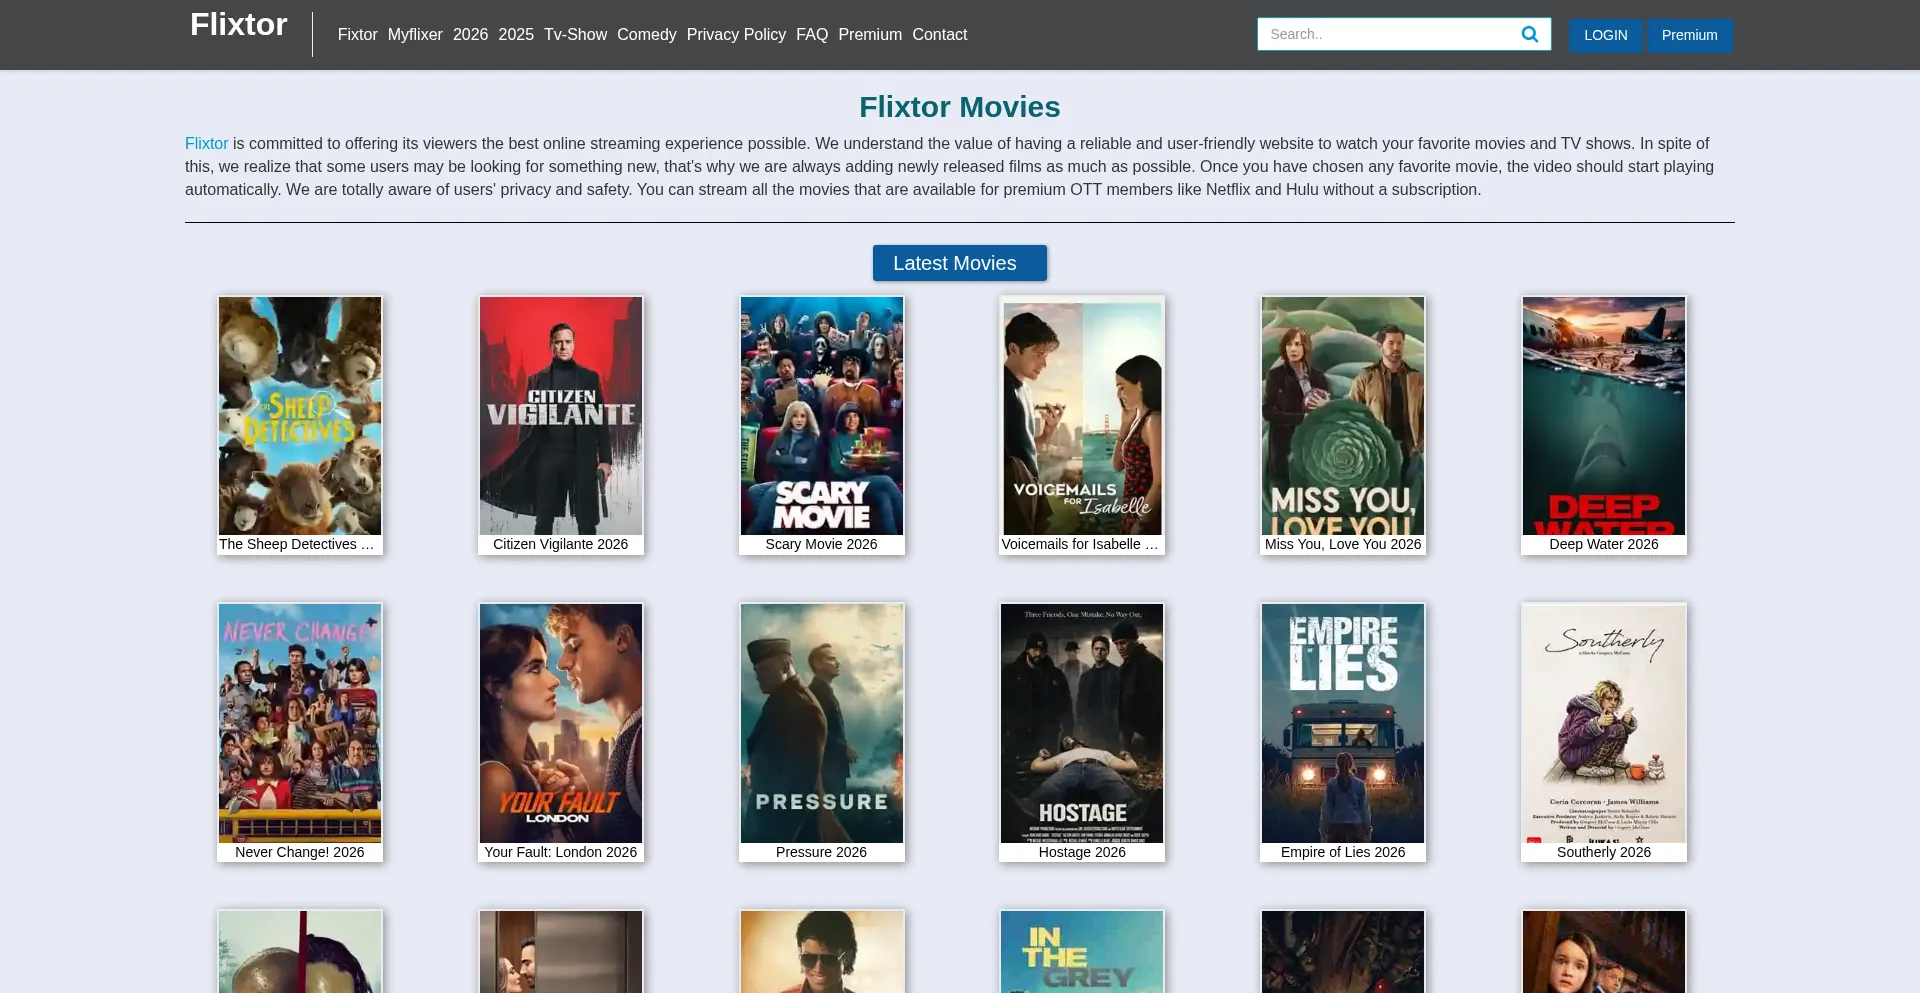This screenshot has height=993, width=1920.
Task: Open the Southerly movie poster
Action: tap(1604, 723)
